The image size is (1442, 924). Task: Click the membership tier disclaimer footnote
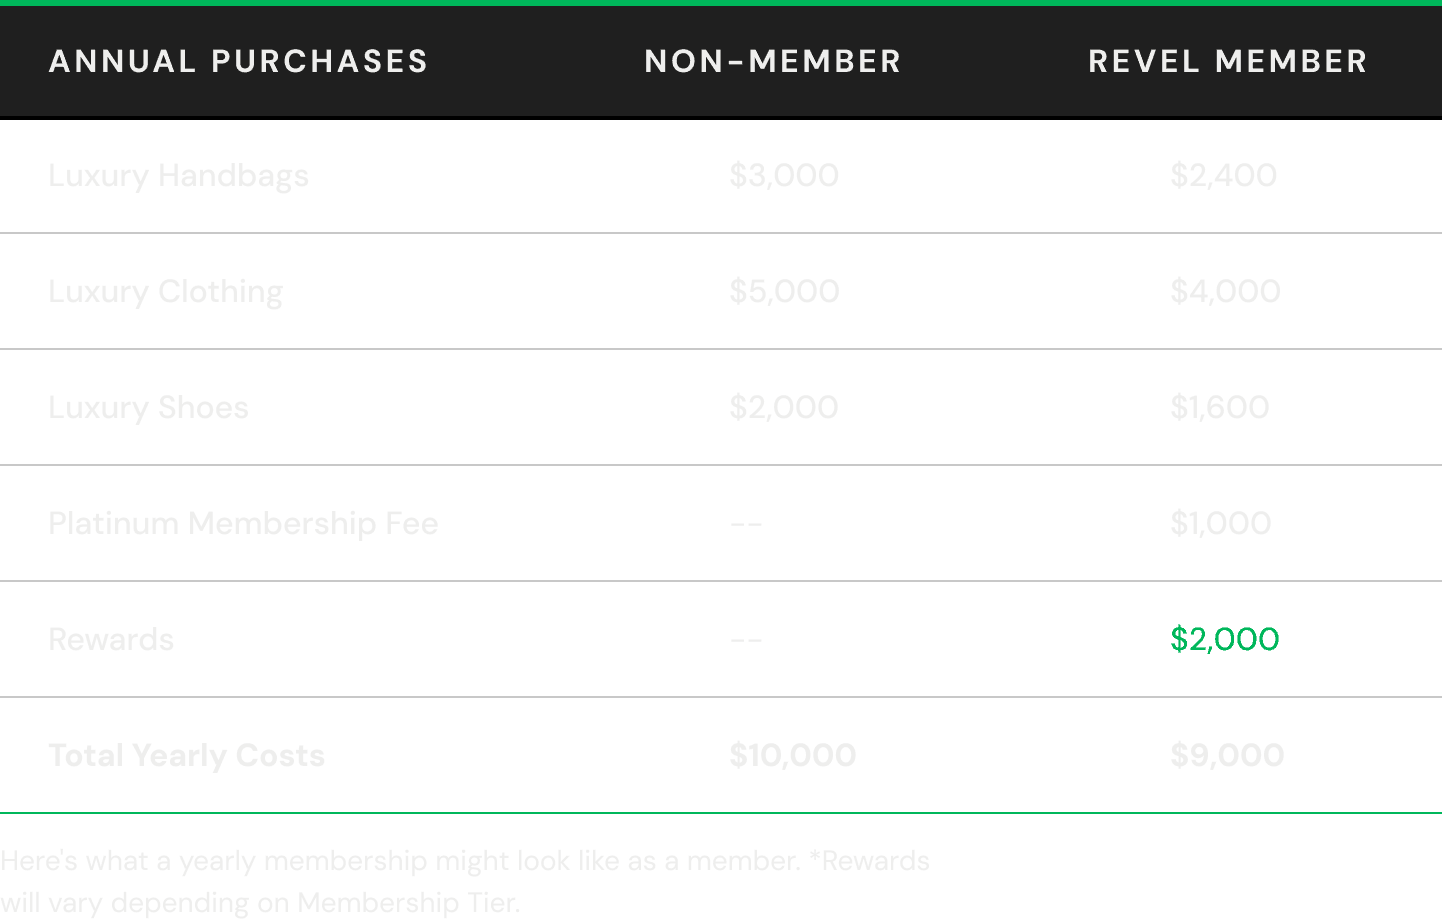point(465,881)
